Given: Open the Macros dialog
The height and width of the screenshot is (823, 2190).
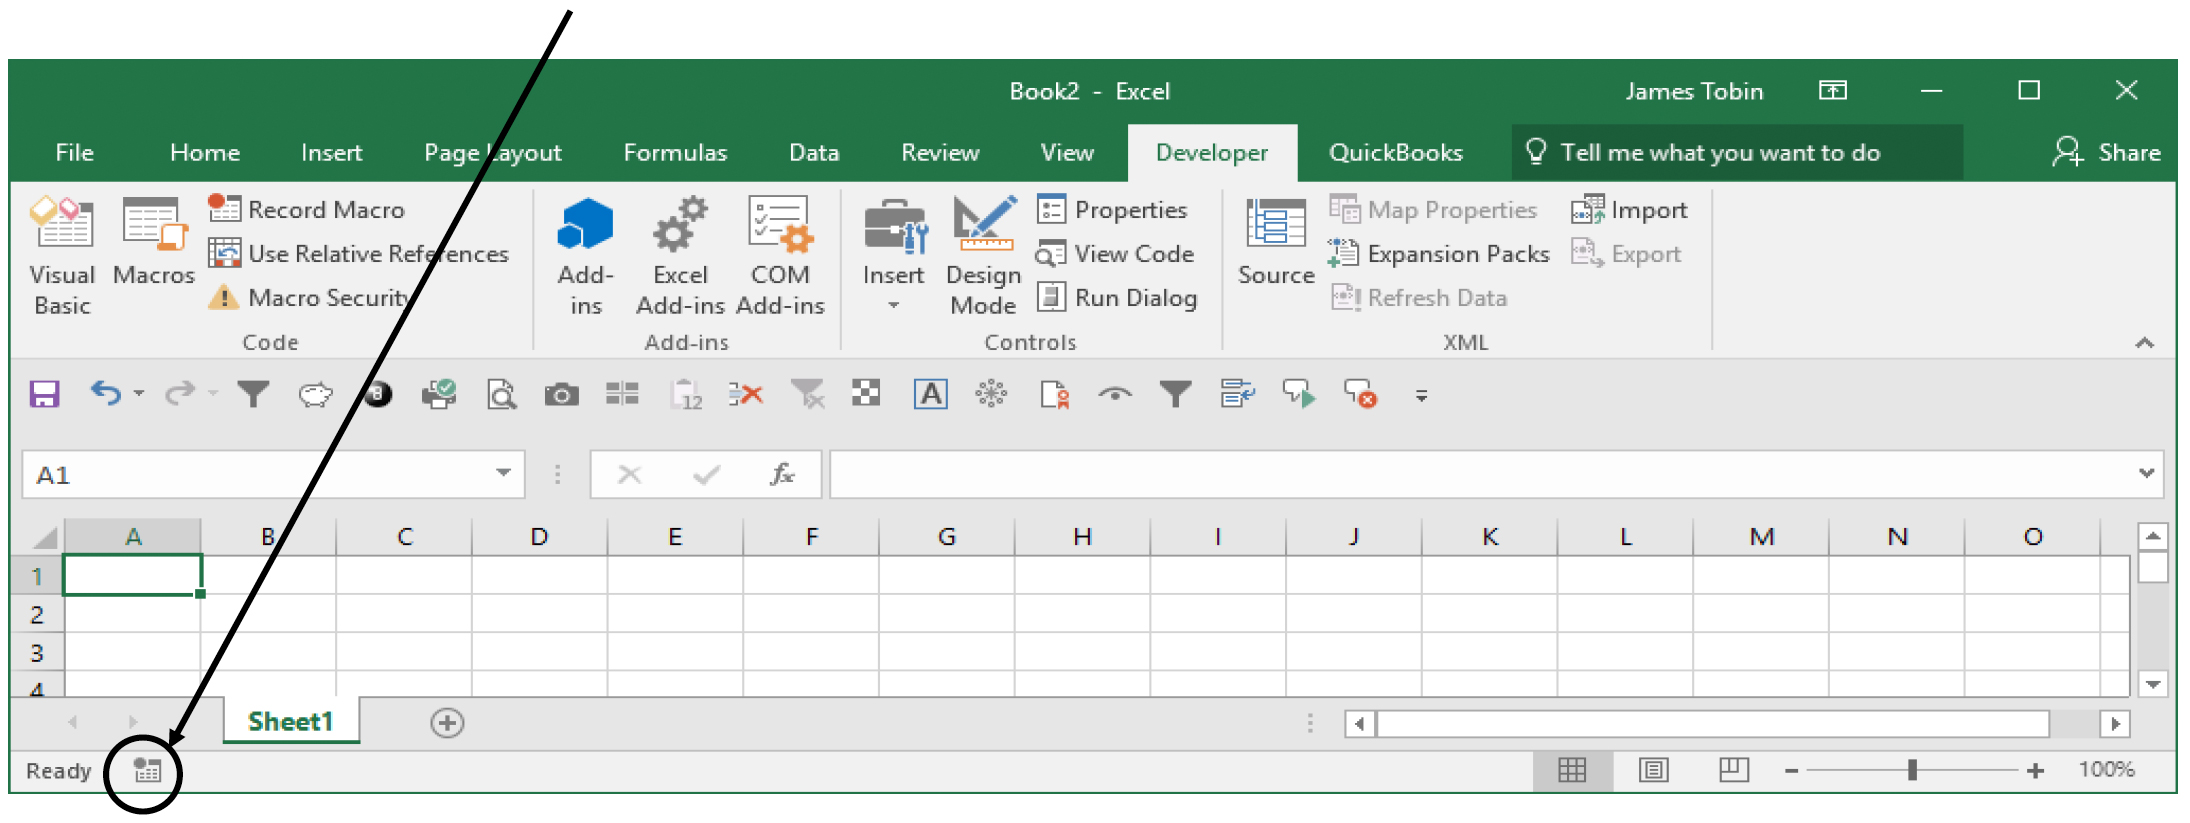Looking at the screenshot, I should click(x=153, y=241).
